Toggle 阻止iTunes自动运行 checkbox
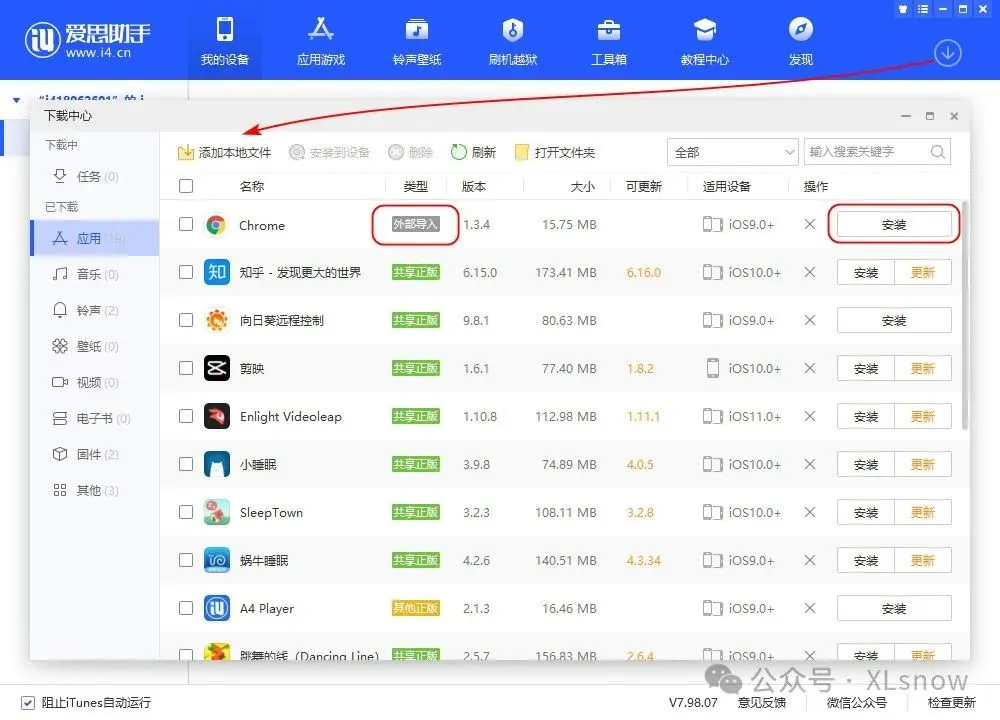This screenshot has width=1000, height=720. 28,703
